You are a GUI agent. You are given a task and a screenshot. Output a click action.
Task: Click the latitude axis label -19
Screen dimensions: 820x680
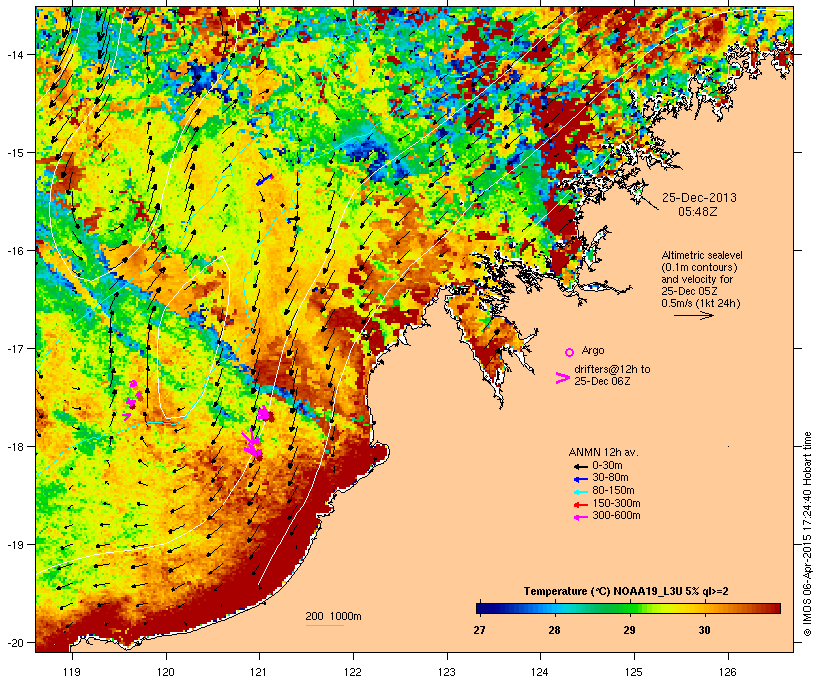click(14, 545)
